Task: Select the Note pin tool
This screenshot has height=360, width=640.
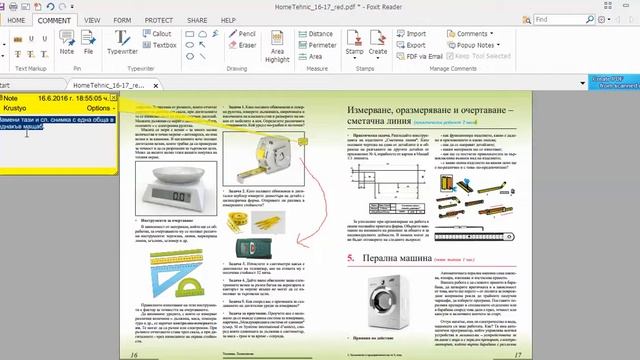Action: click(67, 42)
